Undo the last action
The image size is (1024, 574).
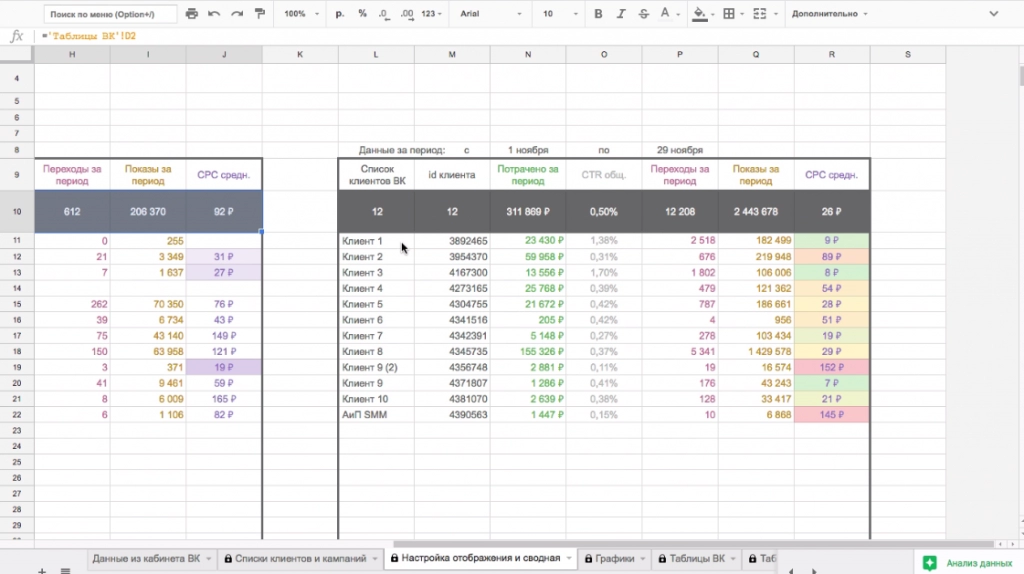click(214, 14)
